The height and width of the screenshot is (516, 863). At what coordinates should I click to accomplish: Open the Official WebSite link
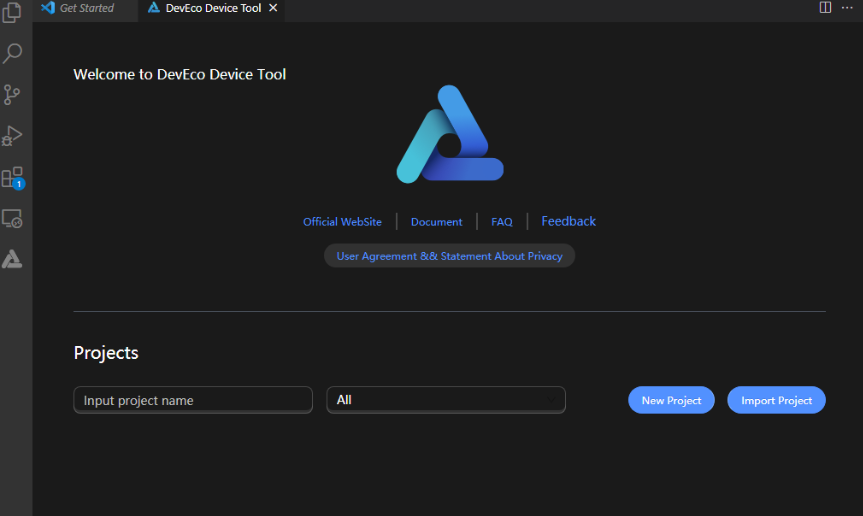click(342, 222)
